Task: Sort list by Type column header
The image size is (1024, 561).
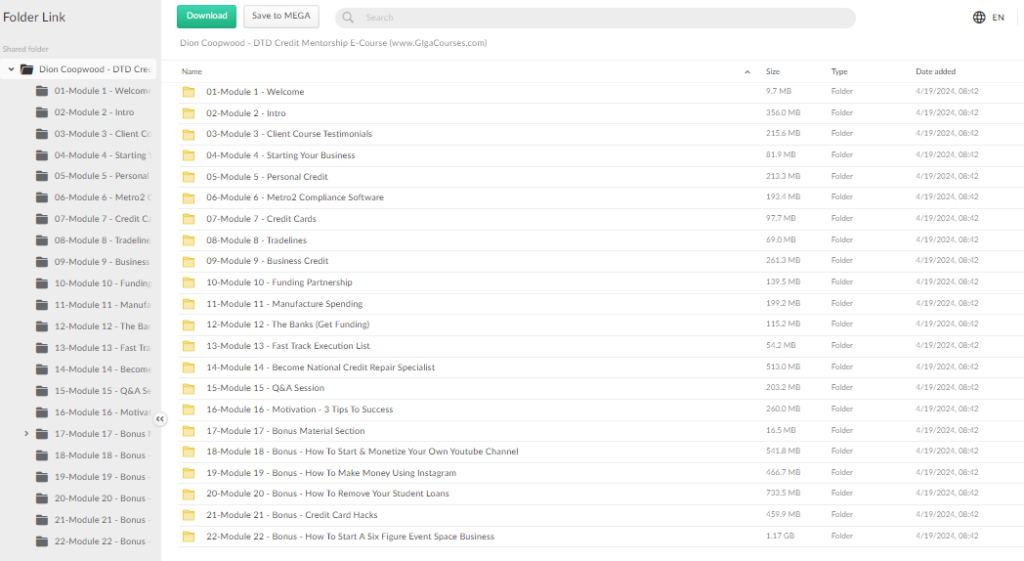Action: coord(839,72)
